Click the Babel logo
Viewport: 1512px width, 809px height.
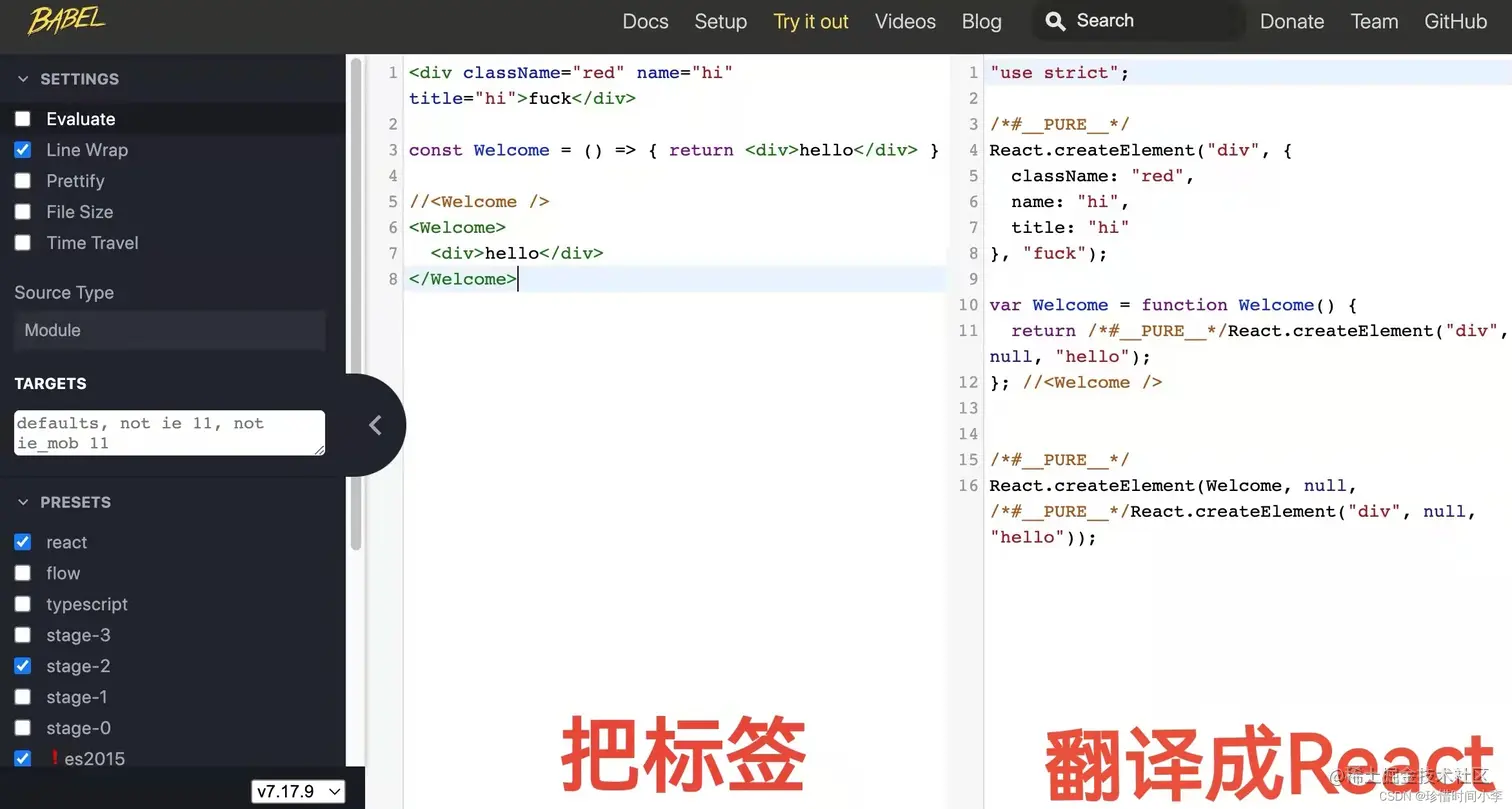point(66,21)
